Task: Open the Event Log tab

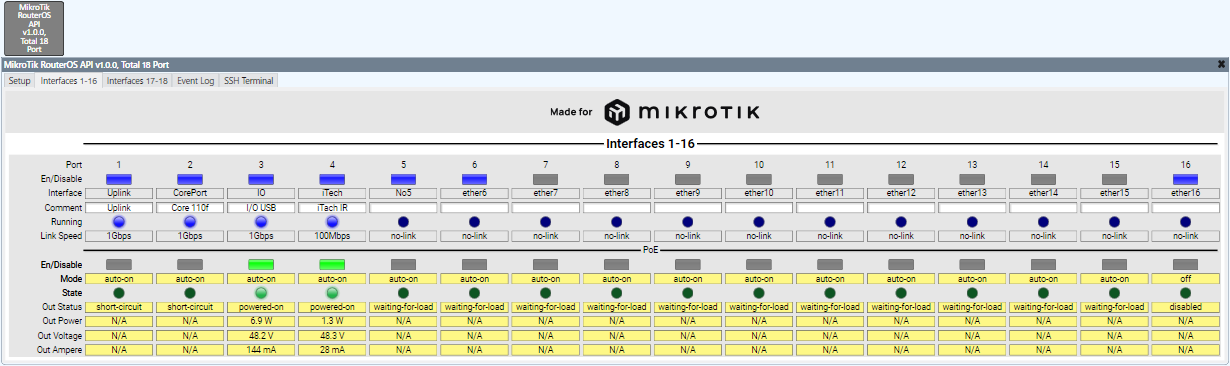Action: coord(196,81)
